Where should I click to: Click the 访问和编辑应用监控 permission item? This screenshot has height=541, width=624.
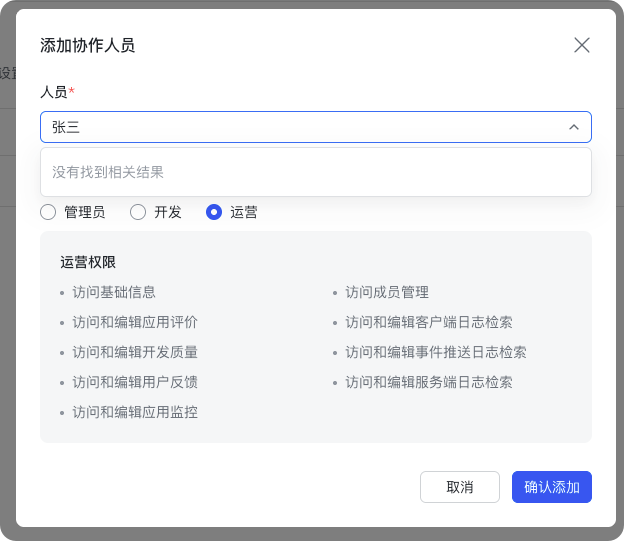(135, 412)
